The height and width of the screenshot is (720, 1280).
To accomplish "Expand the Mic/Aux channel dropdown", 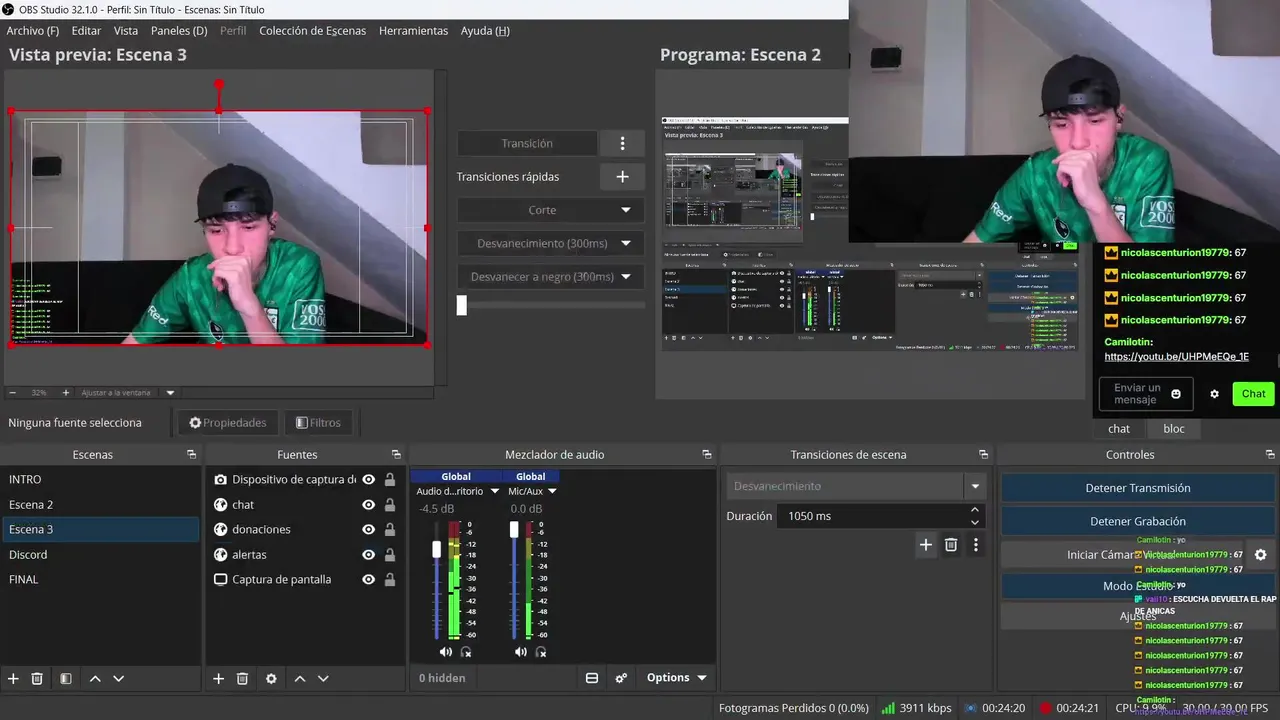I will point(552,491).
